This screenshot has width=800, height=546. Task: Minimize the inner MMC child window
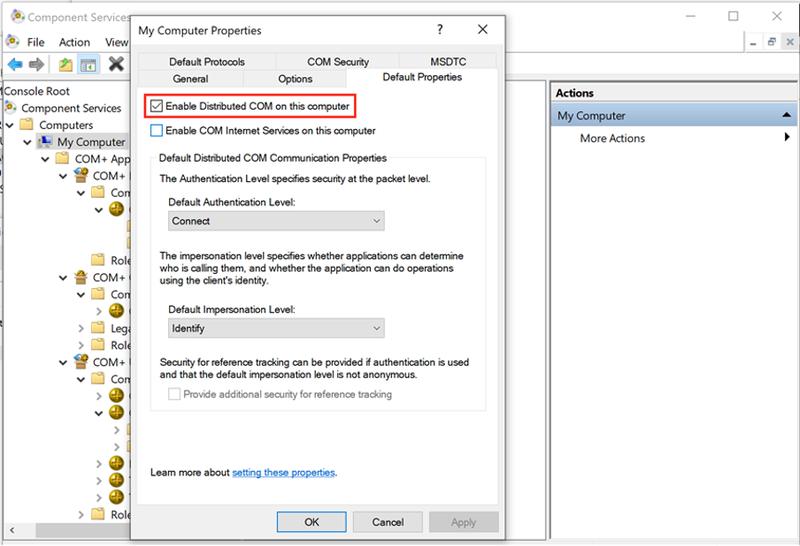[x=753, y=42]
